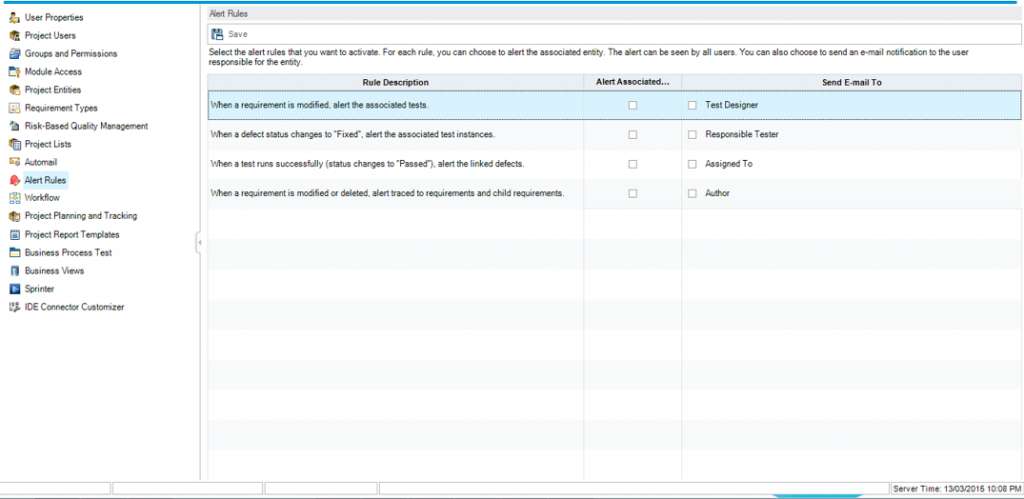This screenshot has width=1024, height=499.
Task: Click the Business Views icon
Action: [14, 271]
